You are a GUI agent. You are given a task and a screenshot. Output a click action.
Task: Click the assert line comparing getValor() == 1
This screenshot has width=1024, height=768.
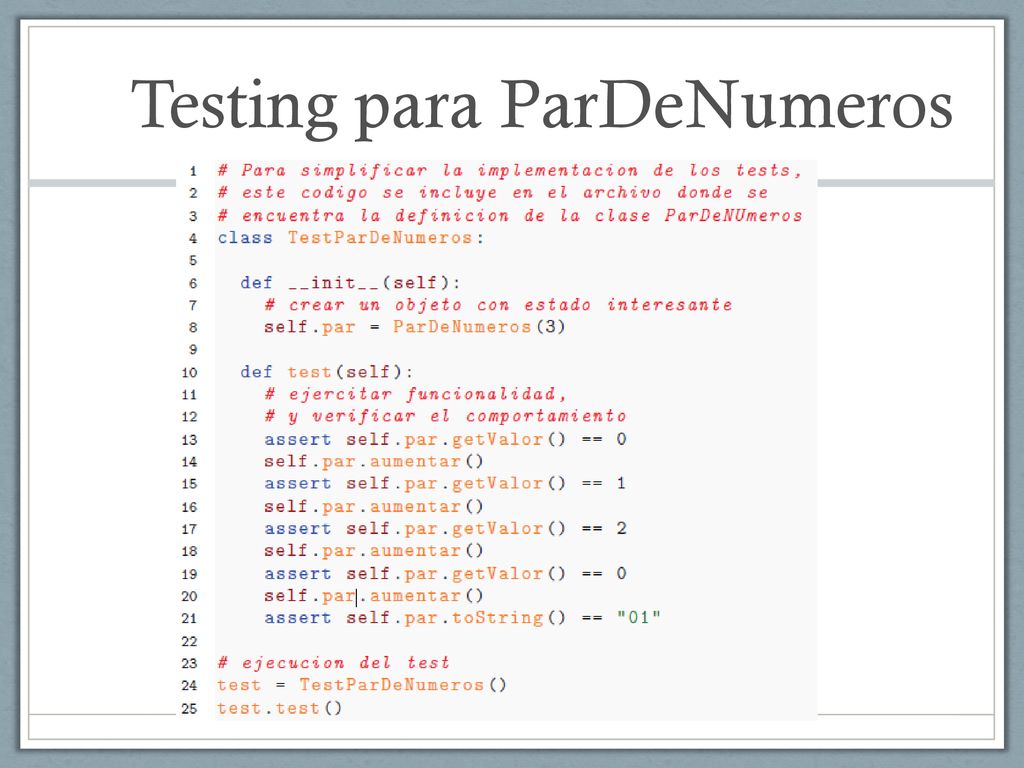click(x=445, y=483)
